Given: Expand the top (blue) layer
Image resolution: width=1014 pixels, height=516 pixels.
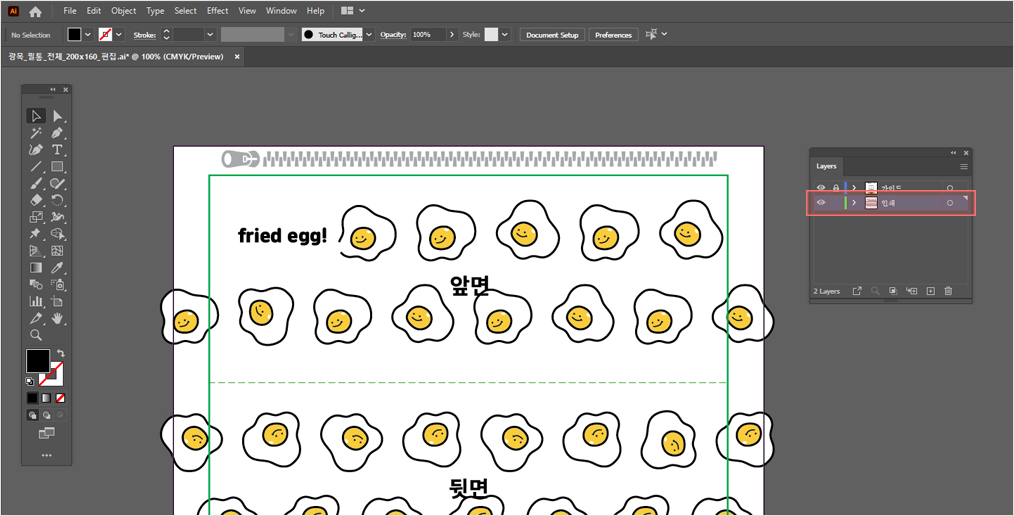Looking at the screenshot, I should coord(854,188).
